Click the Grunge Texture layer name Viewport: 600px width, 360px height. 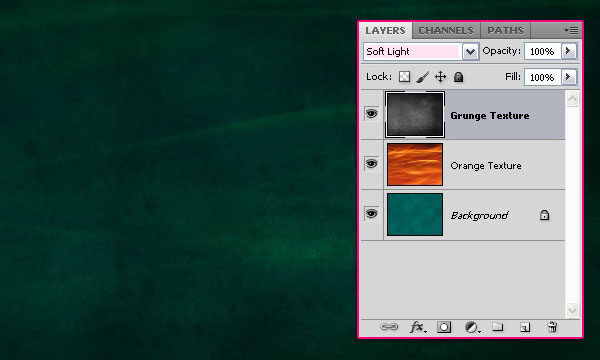[x=490, y=116]
